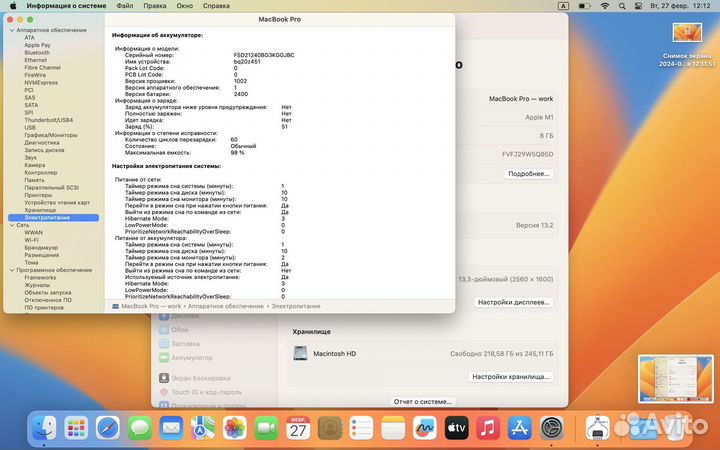The height and width of the screenshot is (450, 720).
Task: Open Launchpad in the Dock
Action: (x=76, y=428)
